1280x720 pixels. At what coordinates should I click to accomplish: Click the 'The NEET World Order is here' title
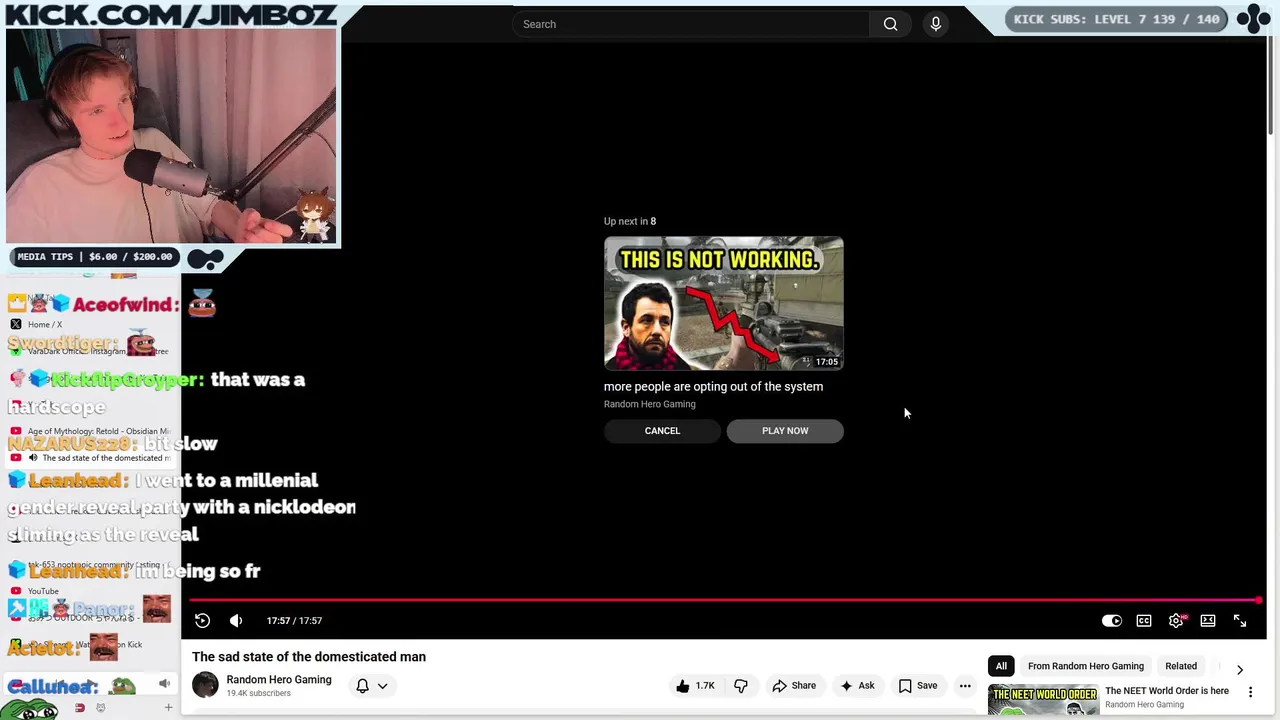point(1167,691)
